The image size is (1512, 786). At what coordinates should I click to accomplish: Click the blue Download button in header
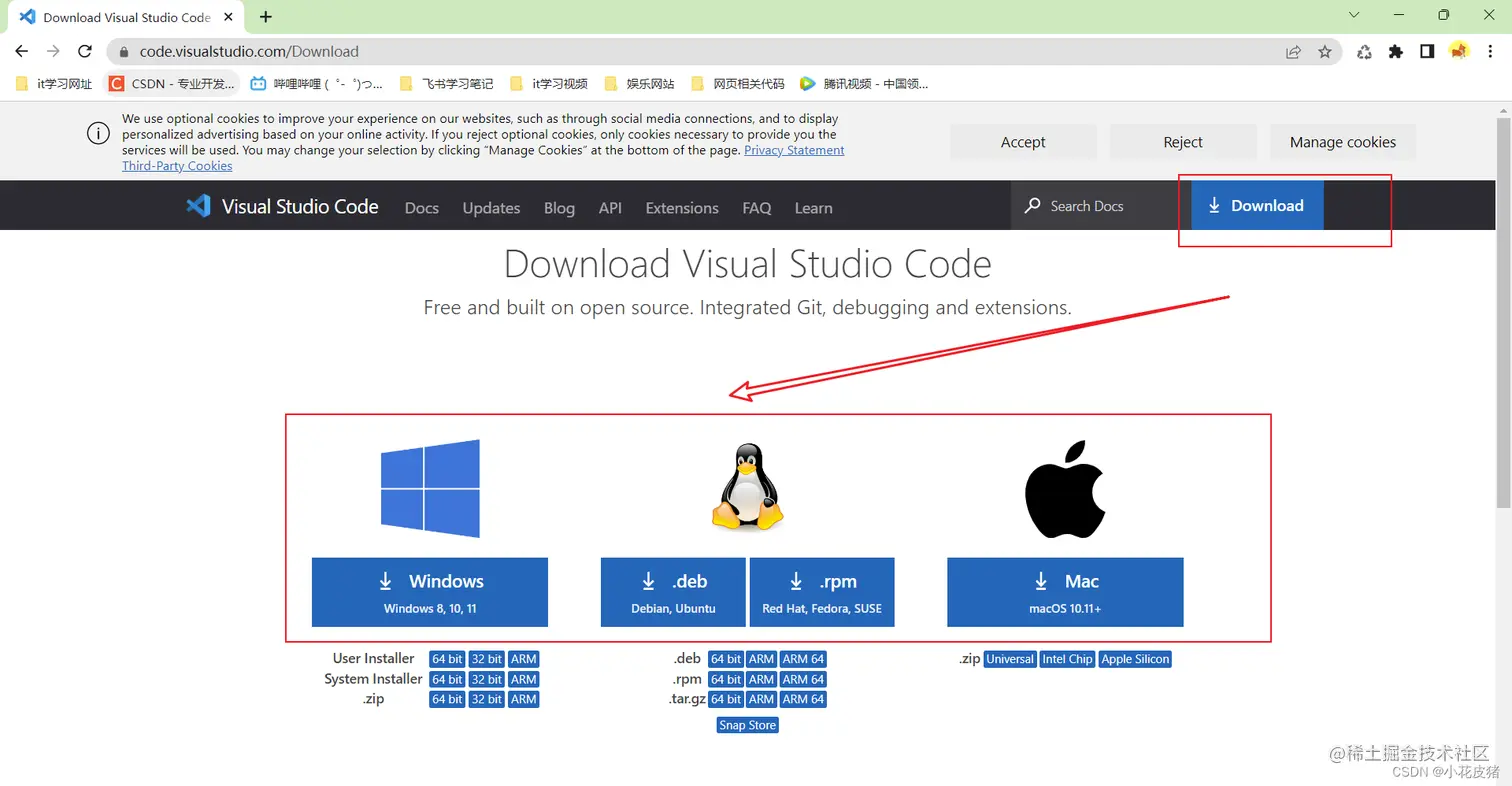[1257, 205]
